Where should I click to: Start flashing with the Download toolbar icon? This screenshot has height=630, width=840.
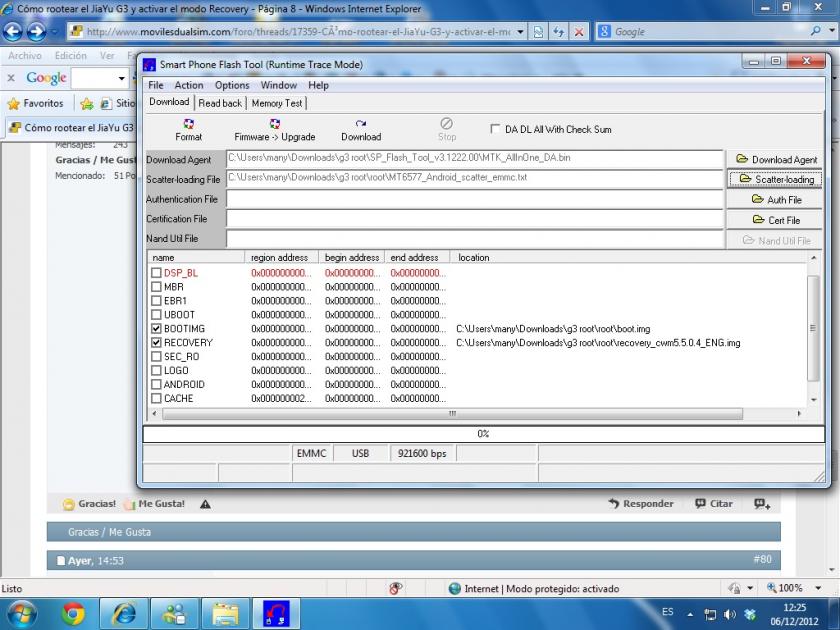click(x=361, y=130)
